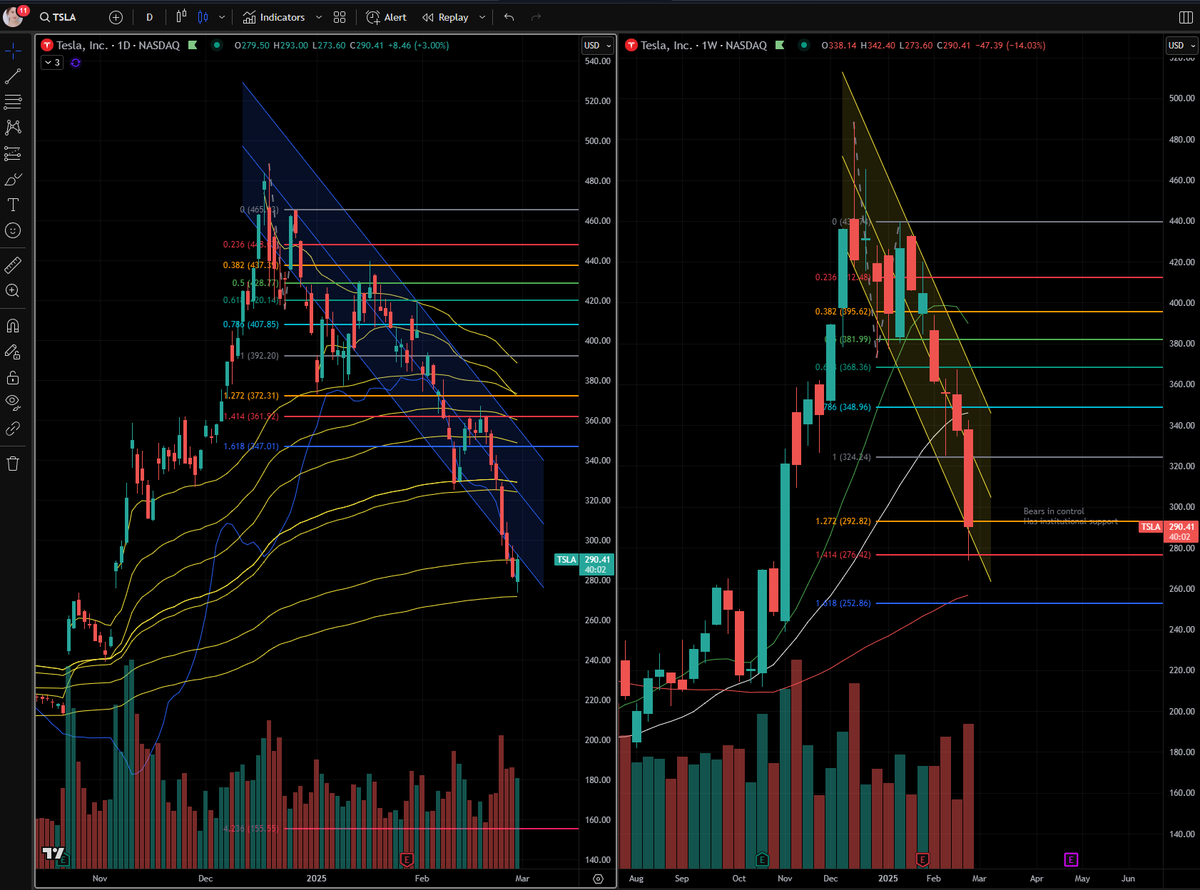The width and height of the screenshot is (1200, 890).
Task: Click the bar style icon beside D
Action: [x=180, y=18]
